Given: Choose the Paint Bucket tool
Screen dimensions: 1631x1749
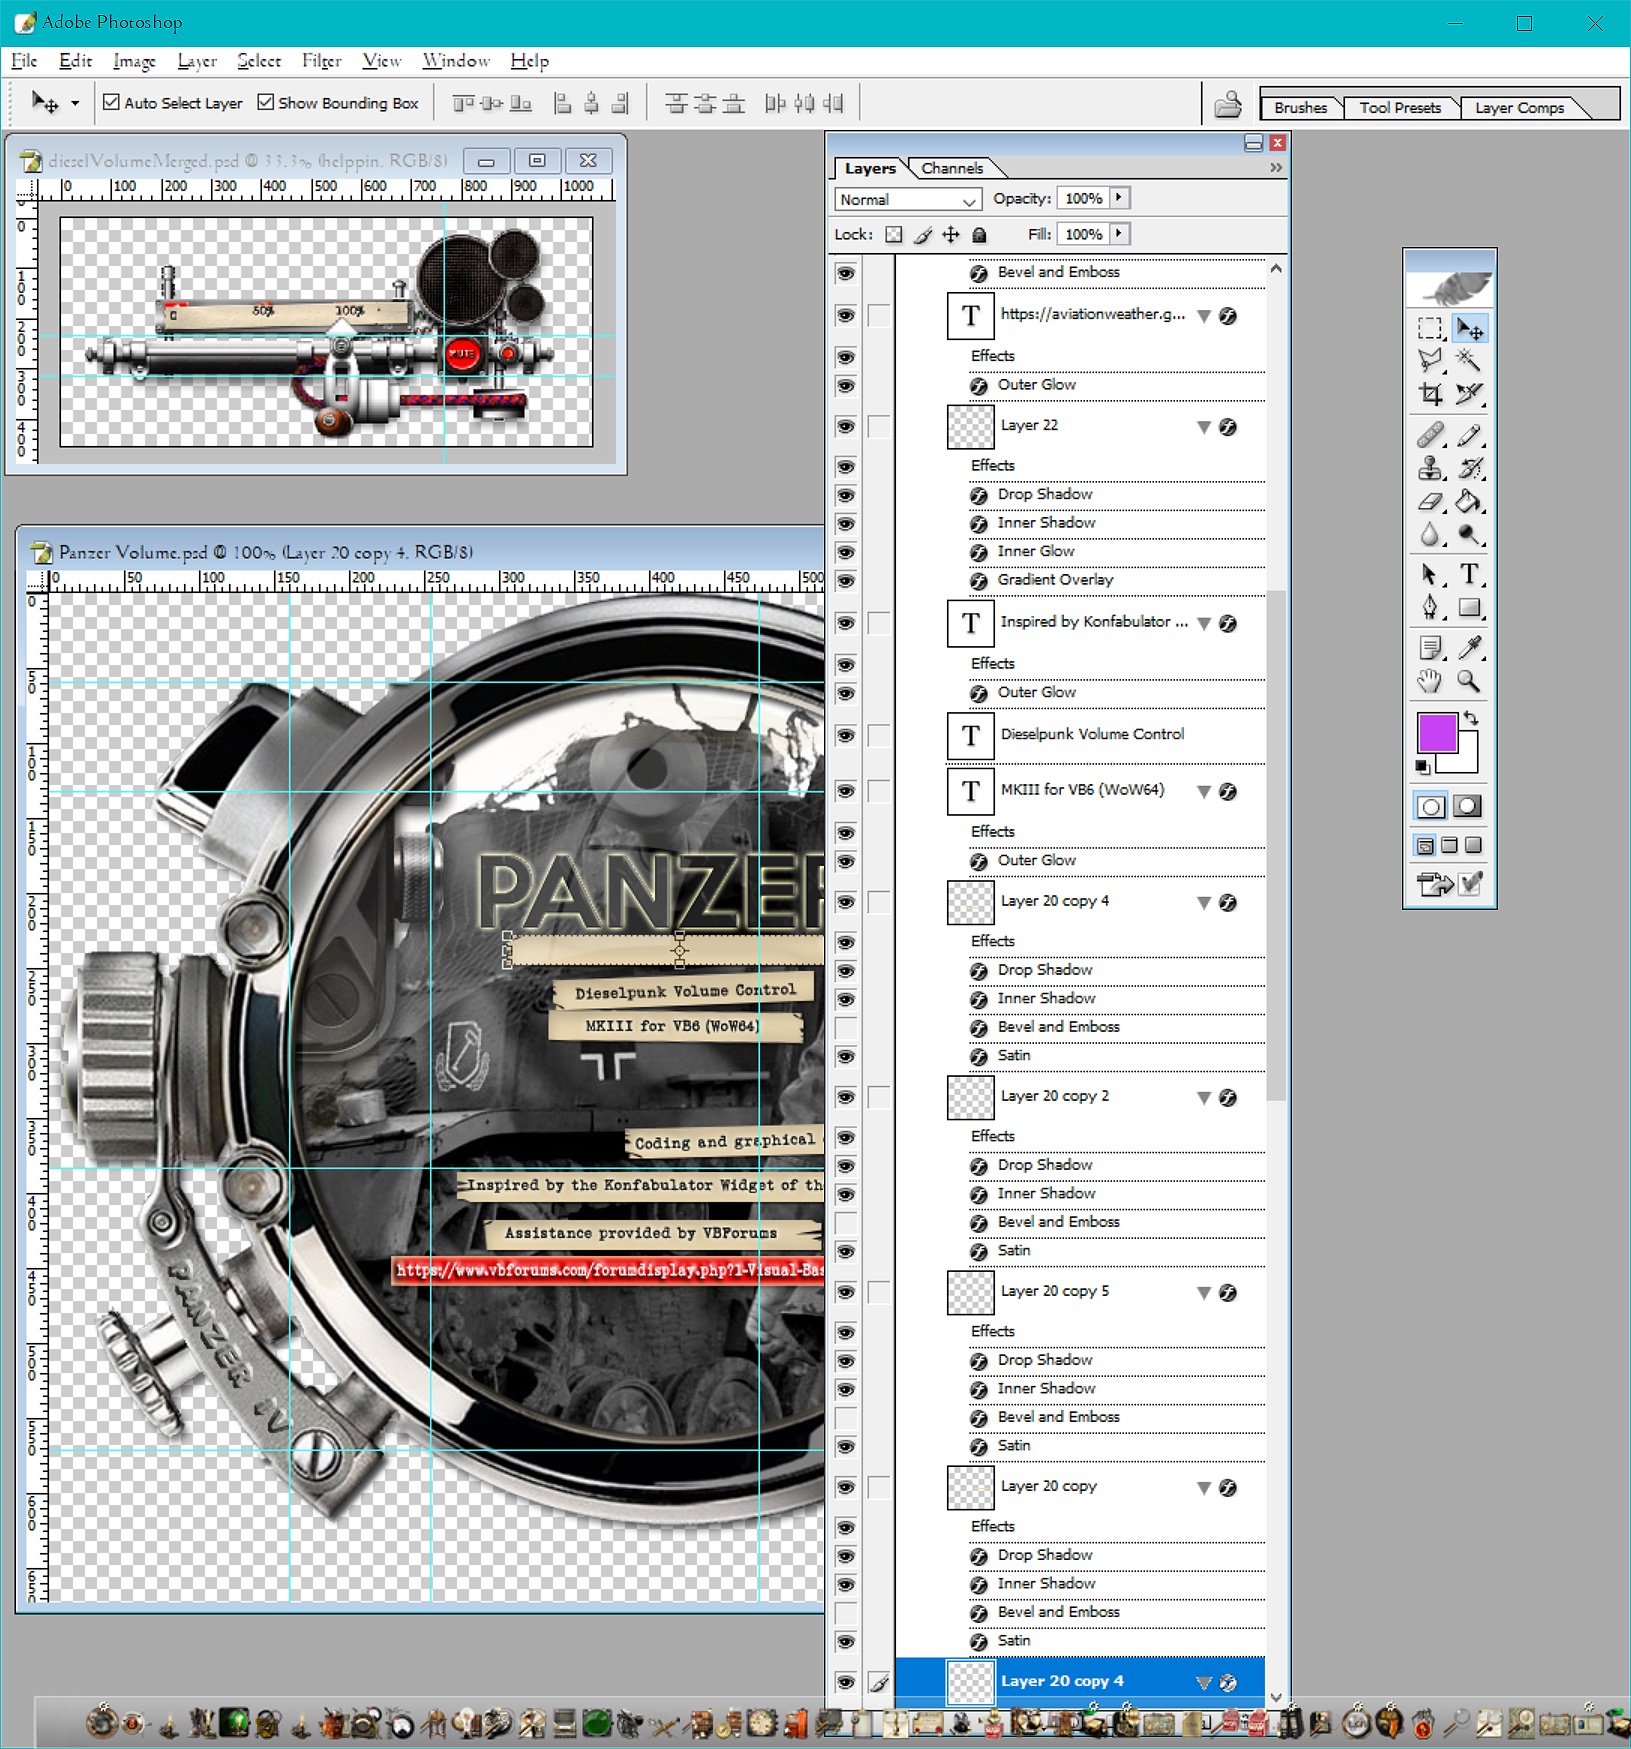Looking at the screenshot, I should [x=1468, y=501].
